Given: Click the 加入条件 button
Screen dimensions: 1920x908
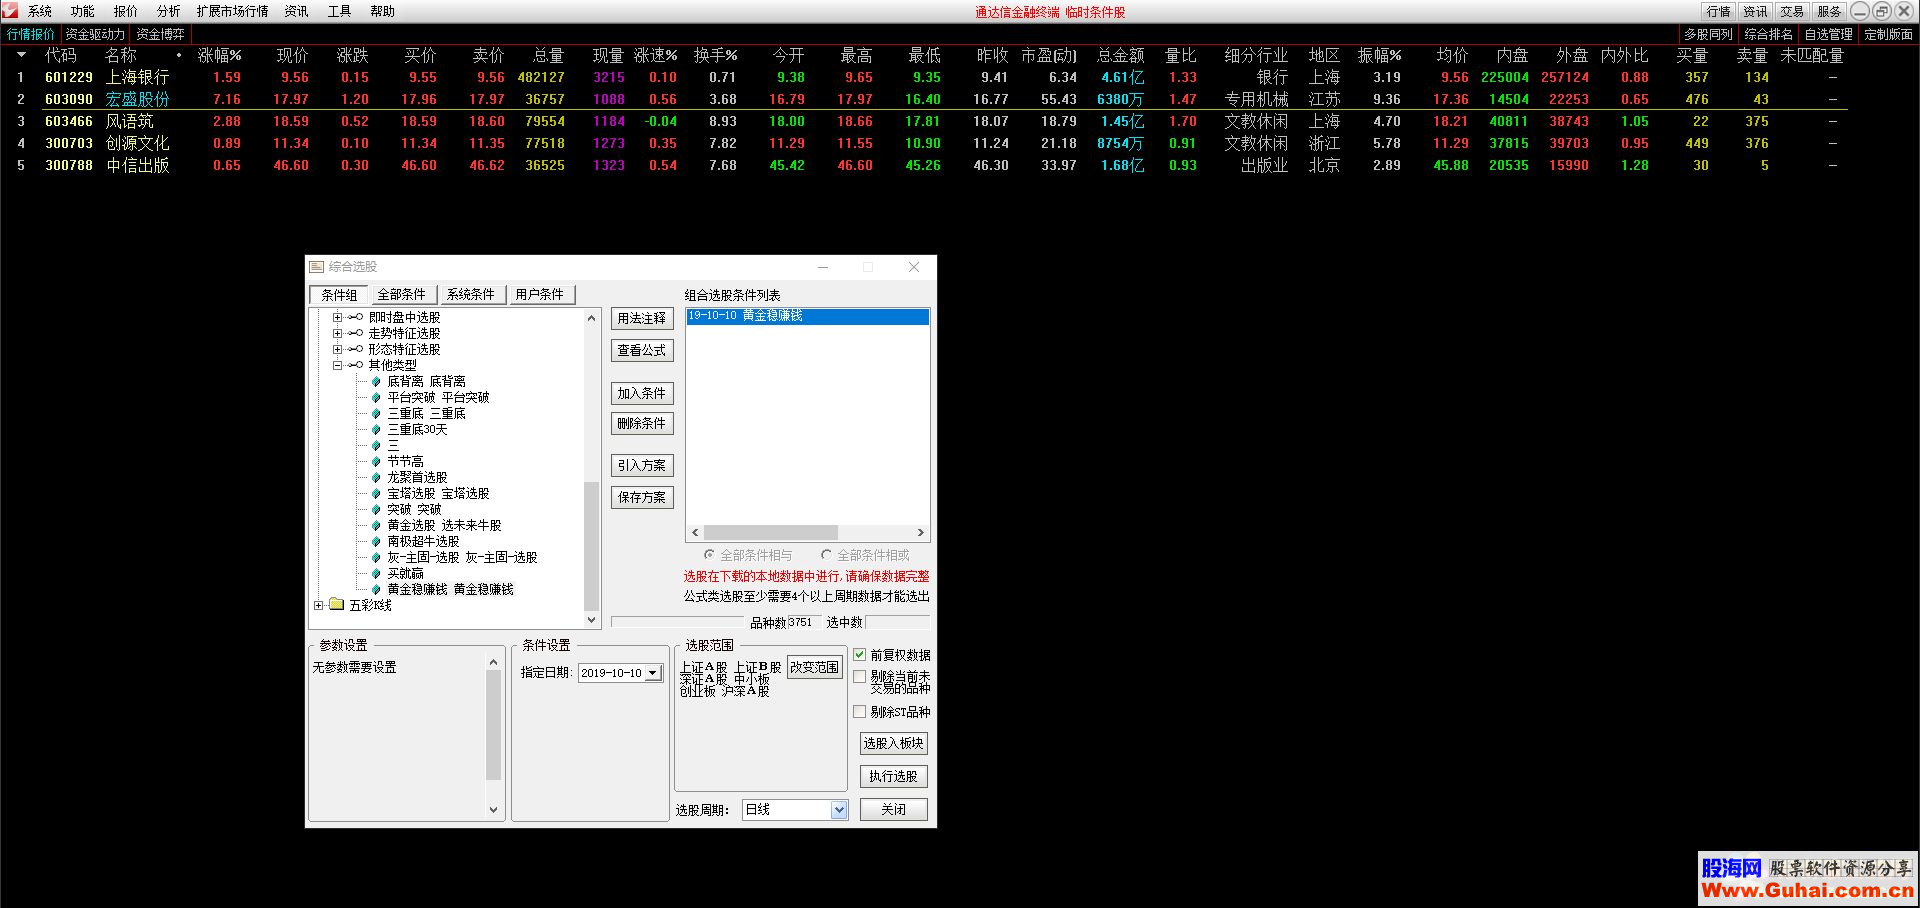Looking at the screenshot, I should tap(642, 394).
